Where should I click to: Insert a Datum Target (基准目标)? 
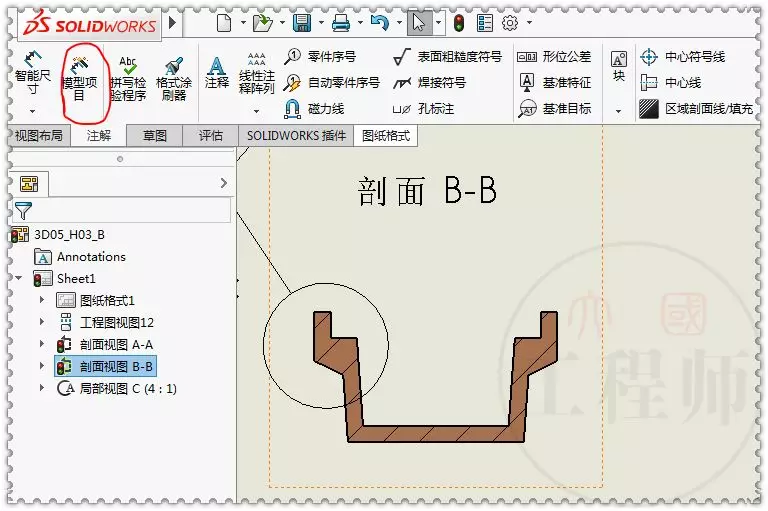[x=555, y=108]
